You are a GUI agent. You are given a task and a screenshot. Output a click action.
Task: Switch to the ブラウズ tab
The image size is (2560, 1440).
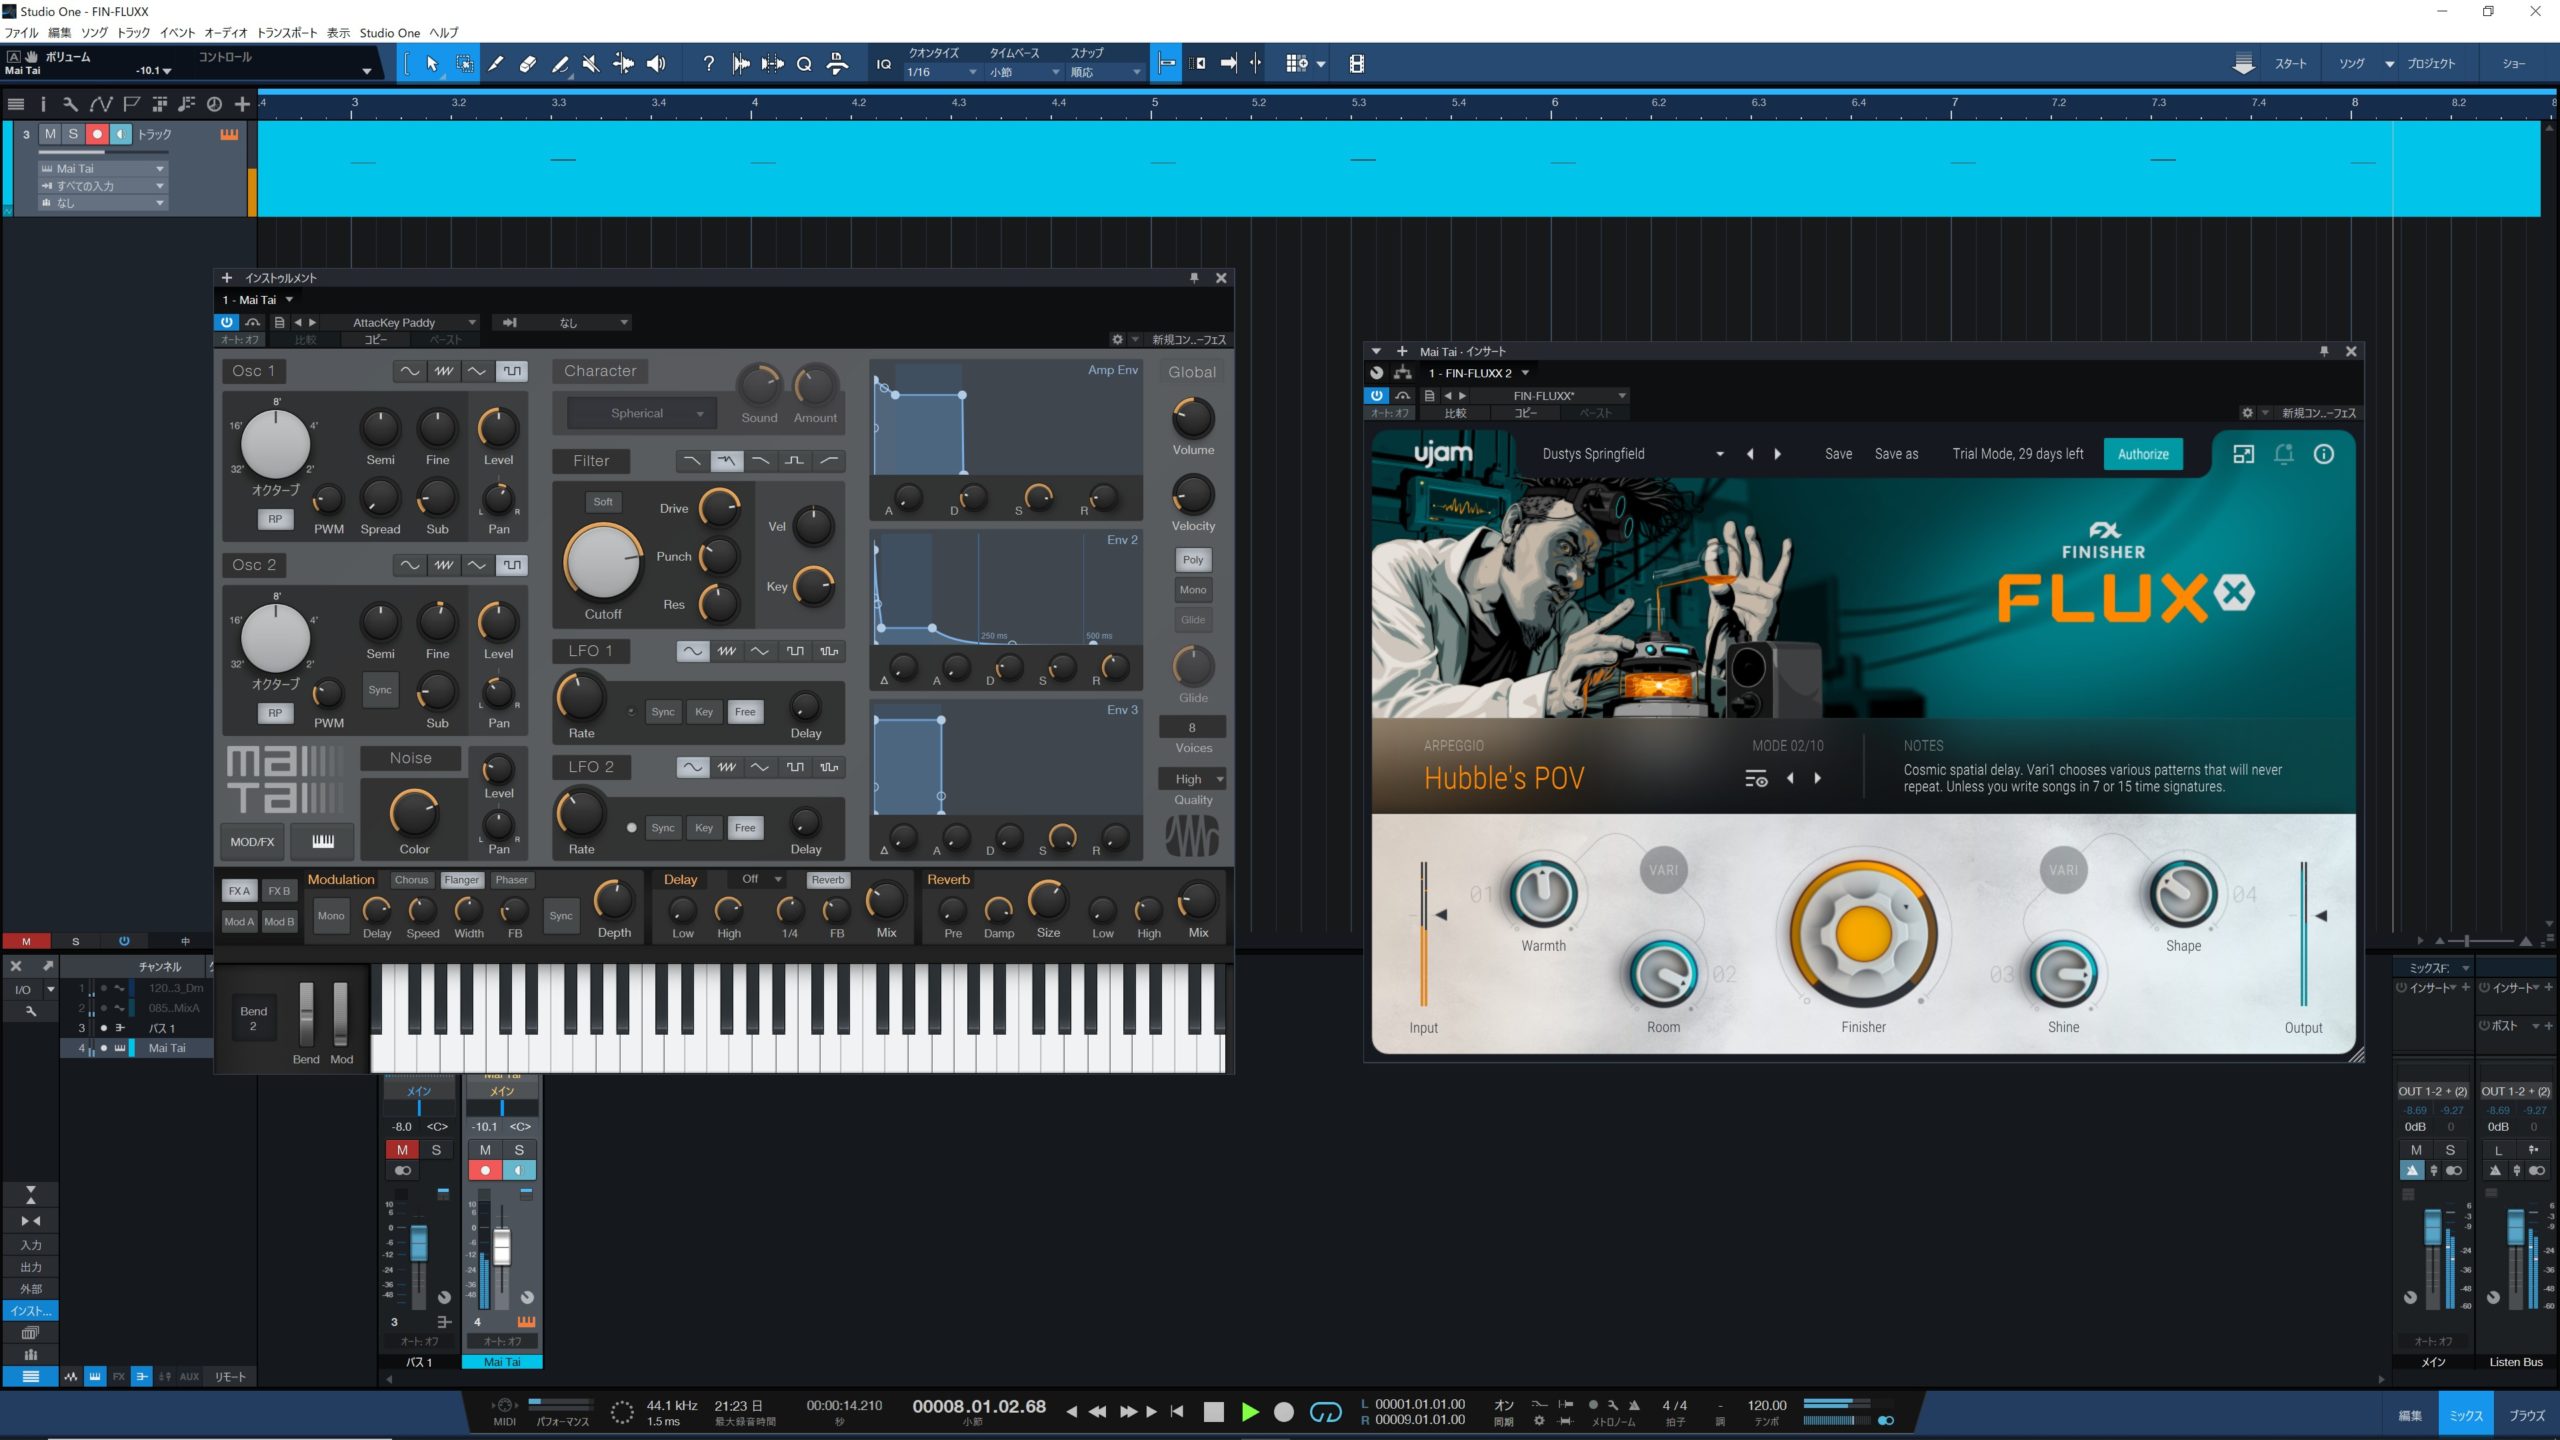[x=2526, y=1415]
